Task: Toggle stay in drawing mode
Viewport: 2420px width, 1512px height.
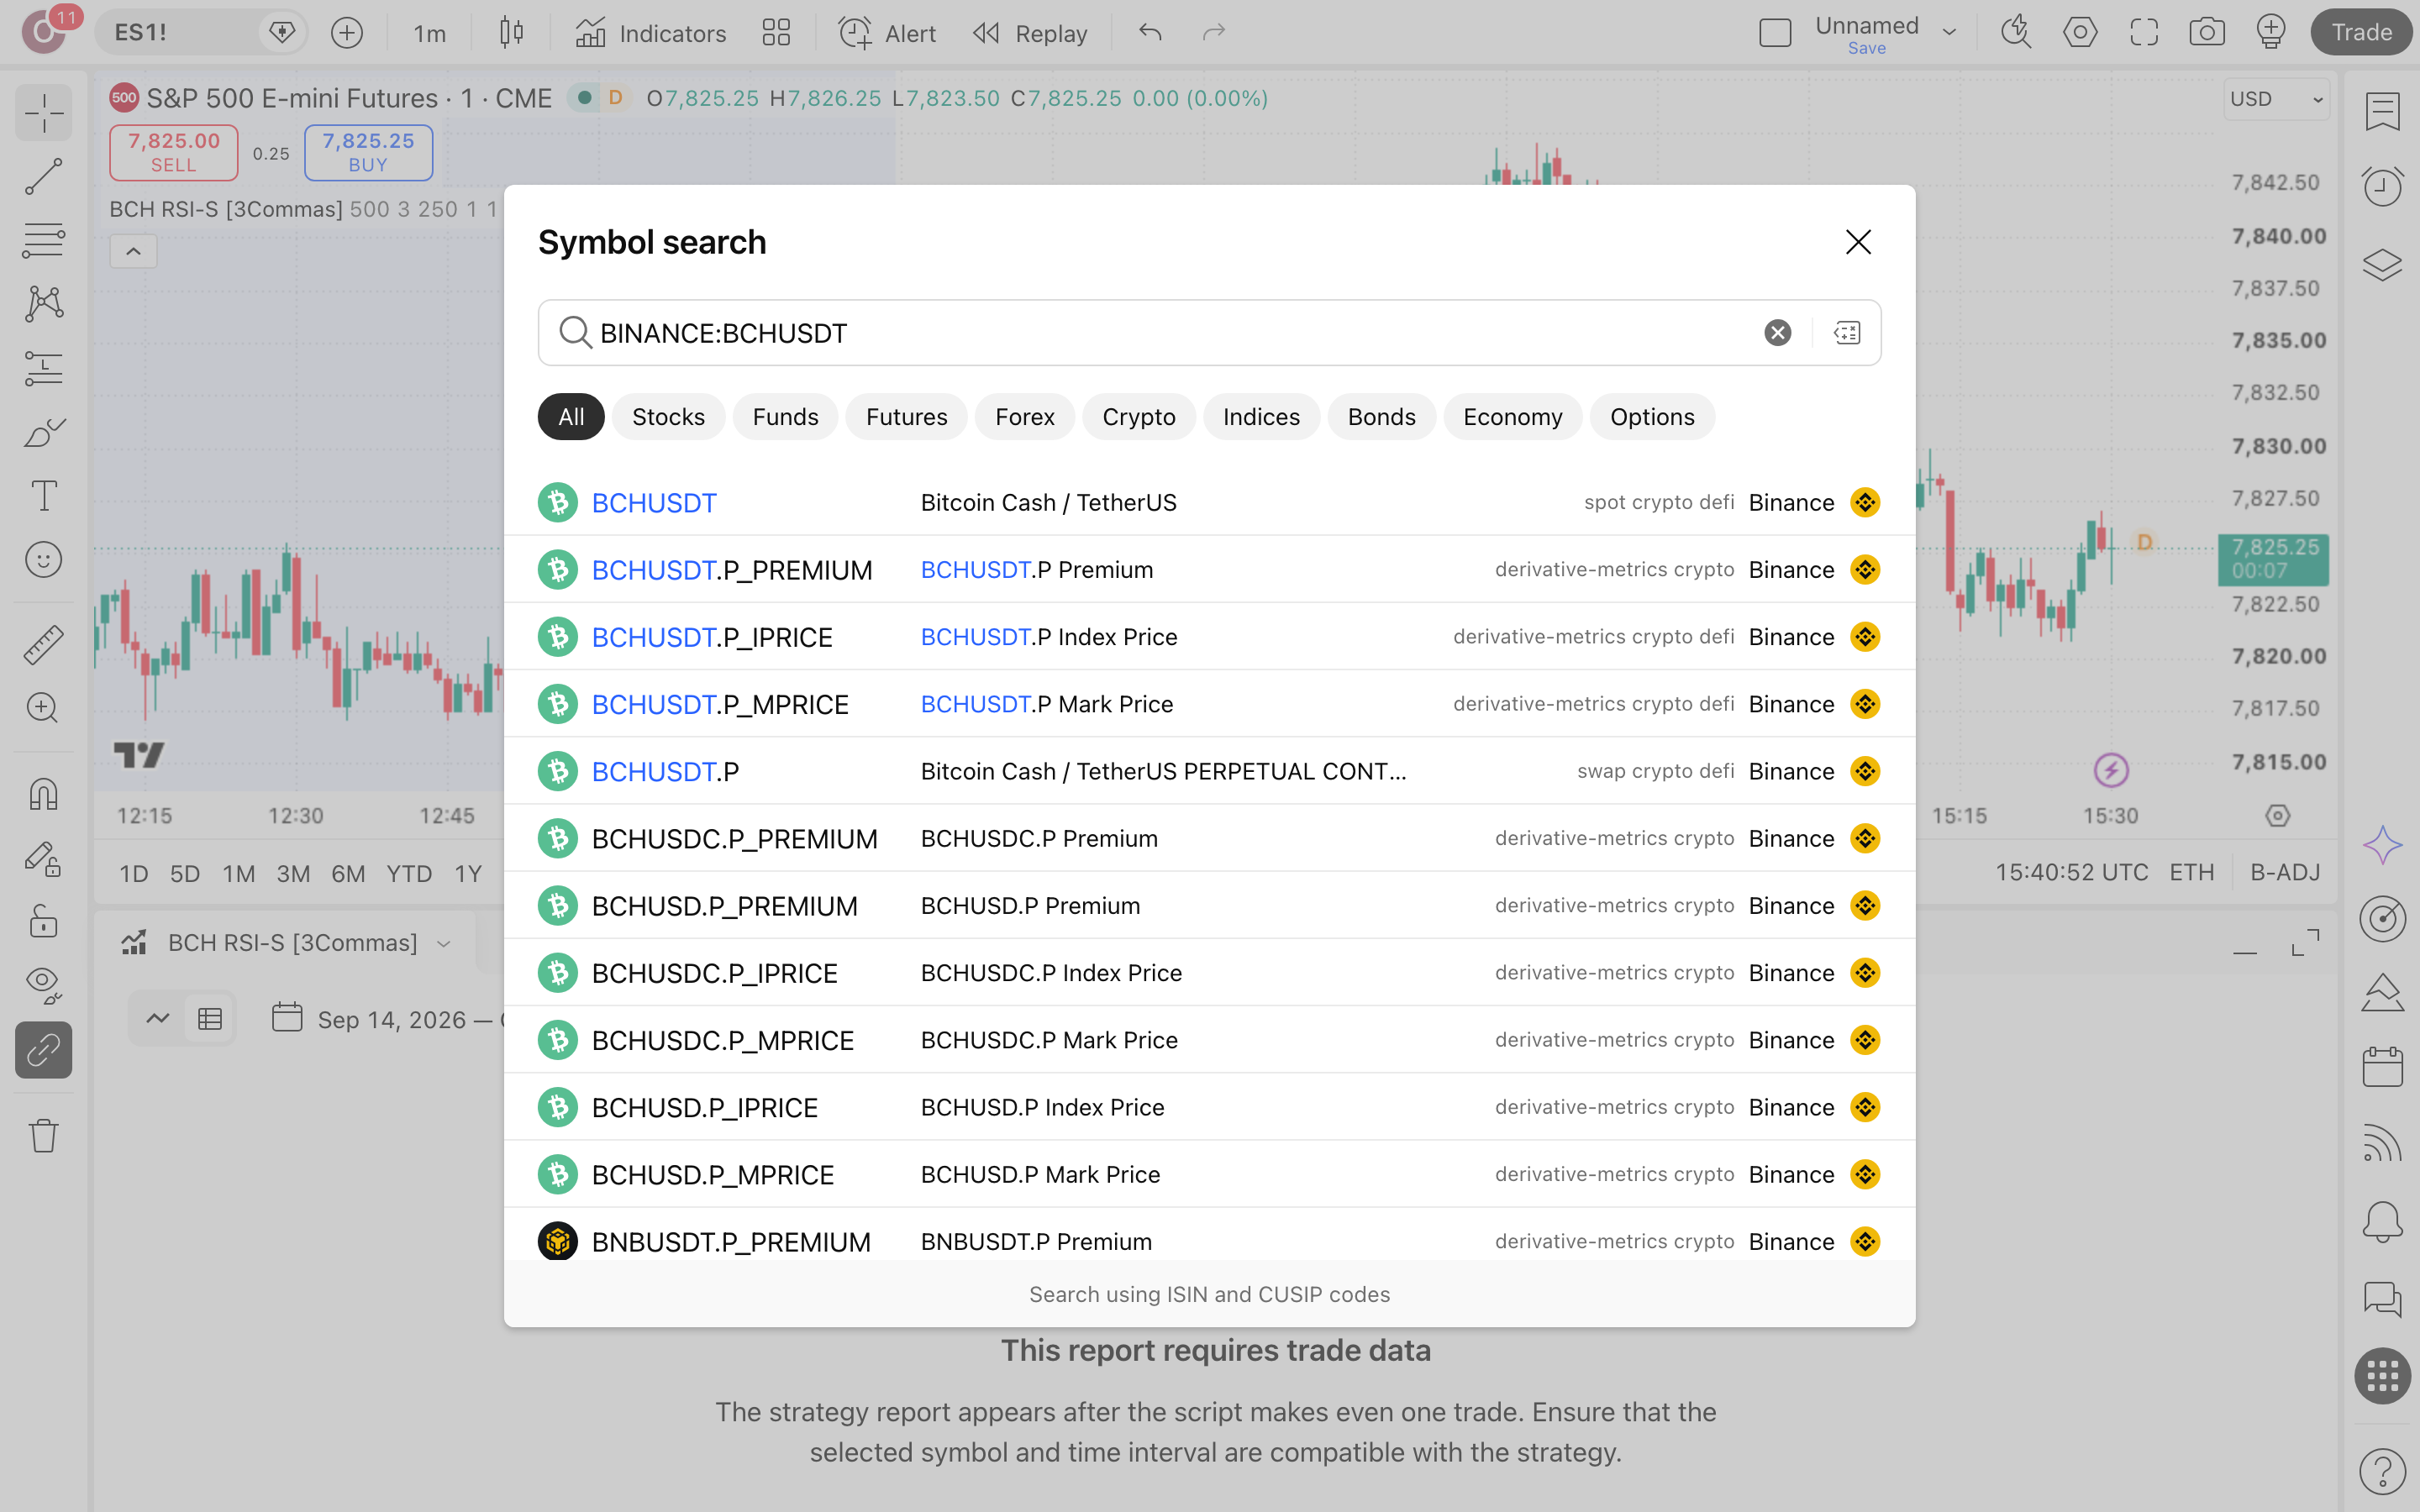Action: pos(44,859)
